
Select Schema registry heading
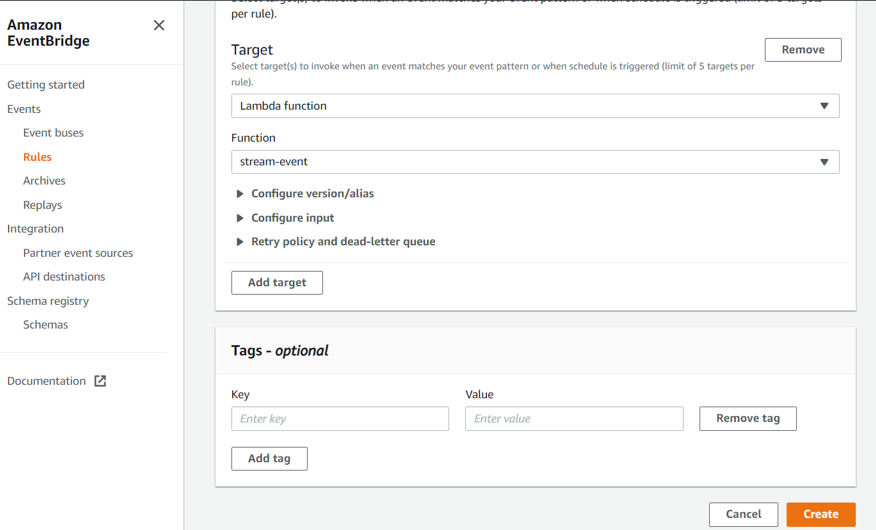pos(48,301)
